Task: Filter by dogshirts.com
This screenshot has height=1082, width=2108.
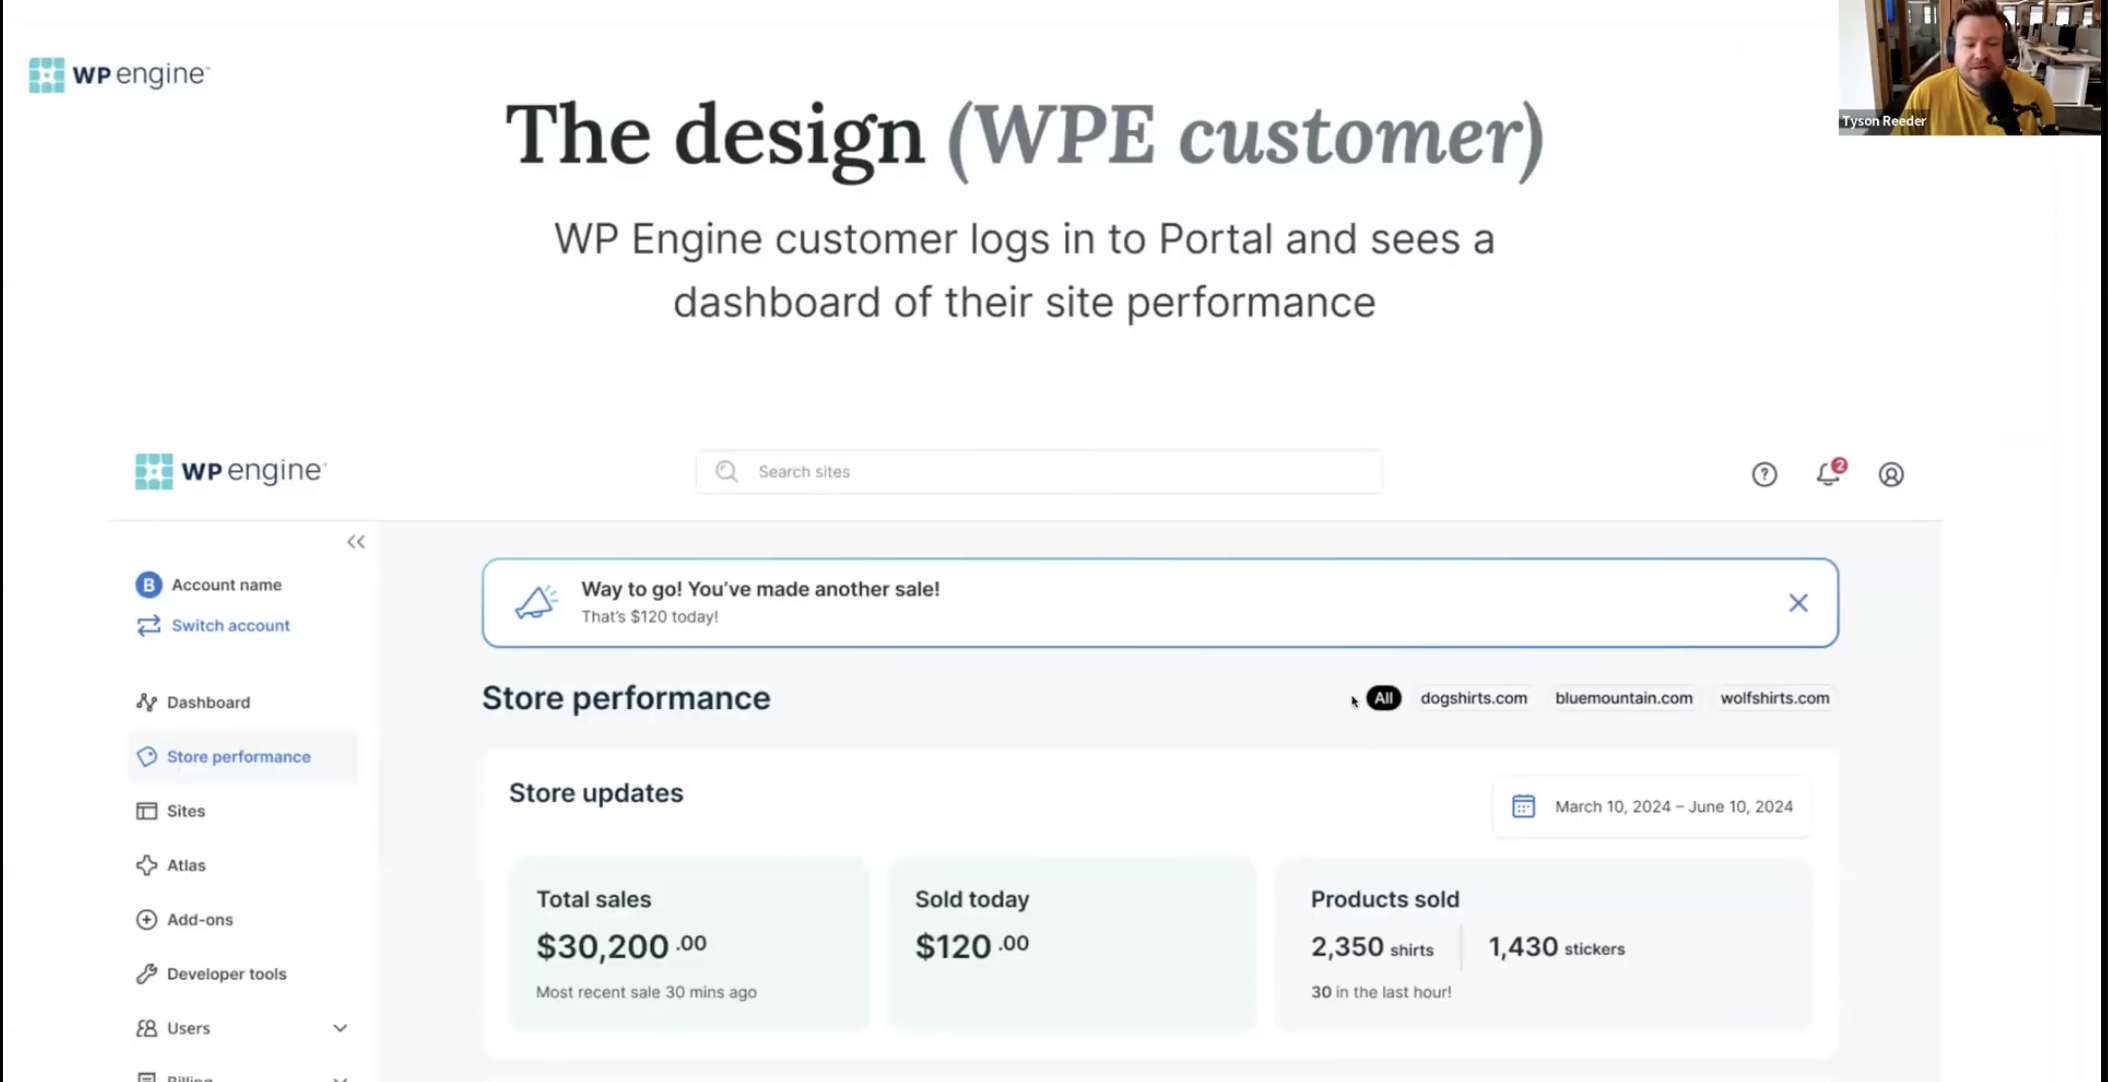Action: point(1473,698)
